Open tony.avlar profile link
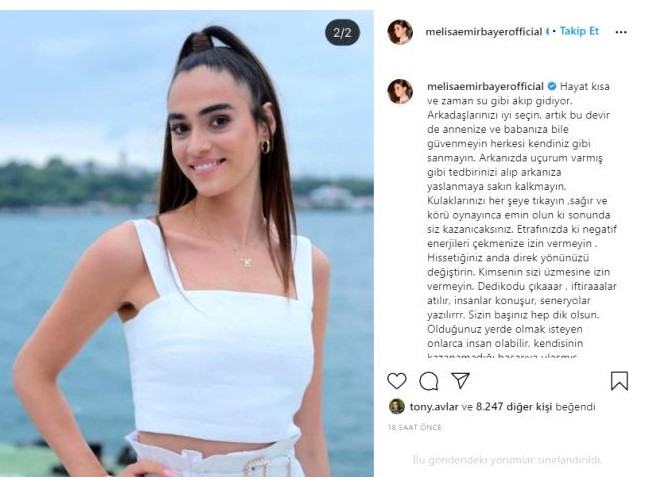 [434, 407]
